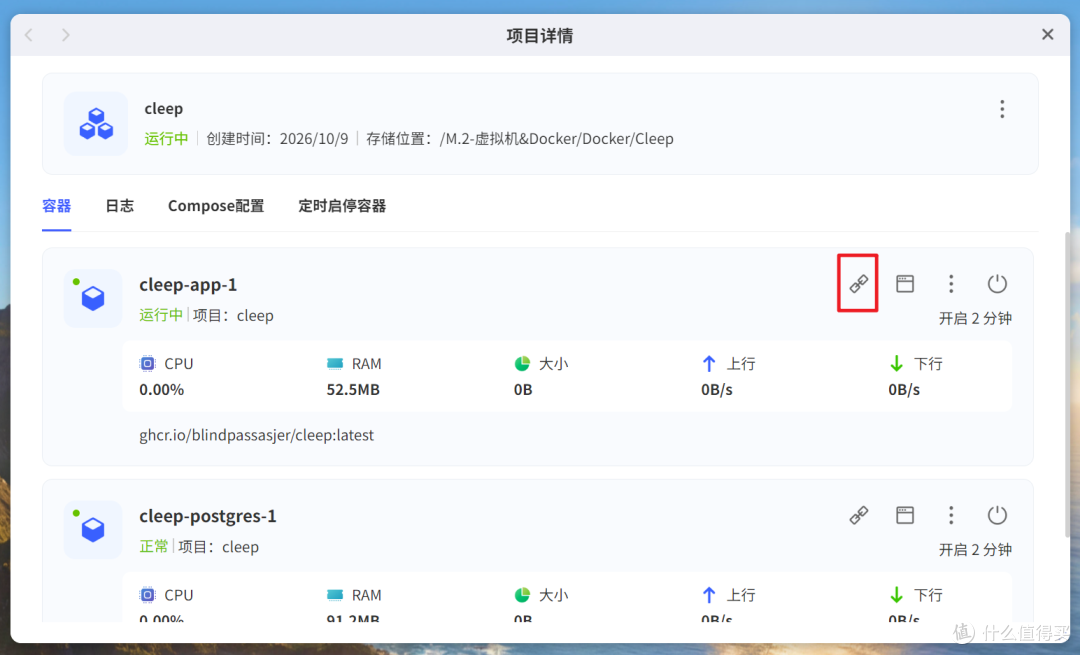Click the 下行 download arrow in cleep-postgres-1
1080x655 pixels.
tap(896, 595)
